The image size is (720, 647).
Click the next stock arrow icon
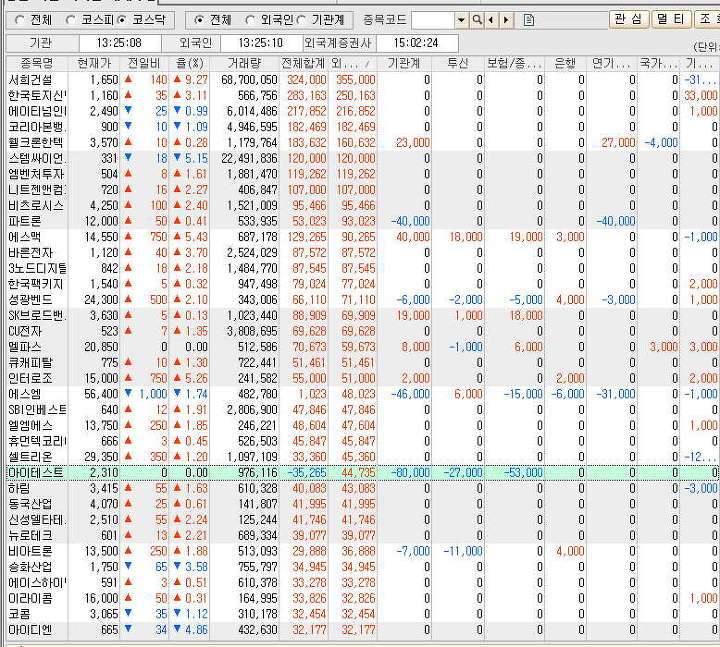506,20
